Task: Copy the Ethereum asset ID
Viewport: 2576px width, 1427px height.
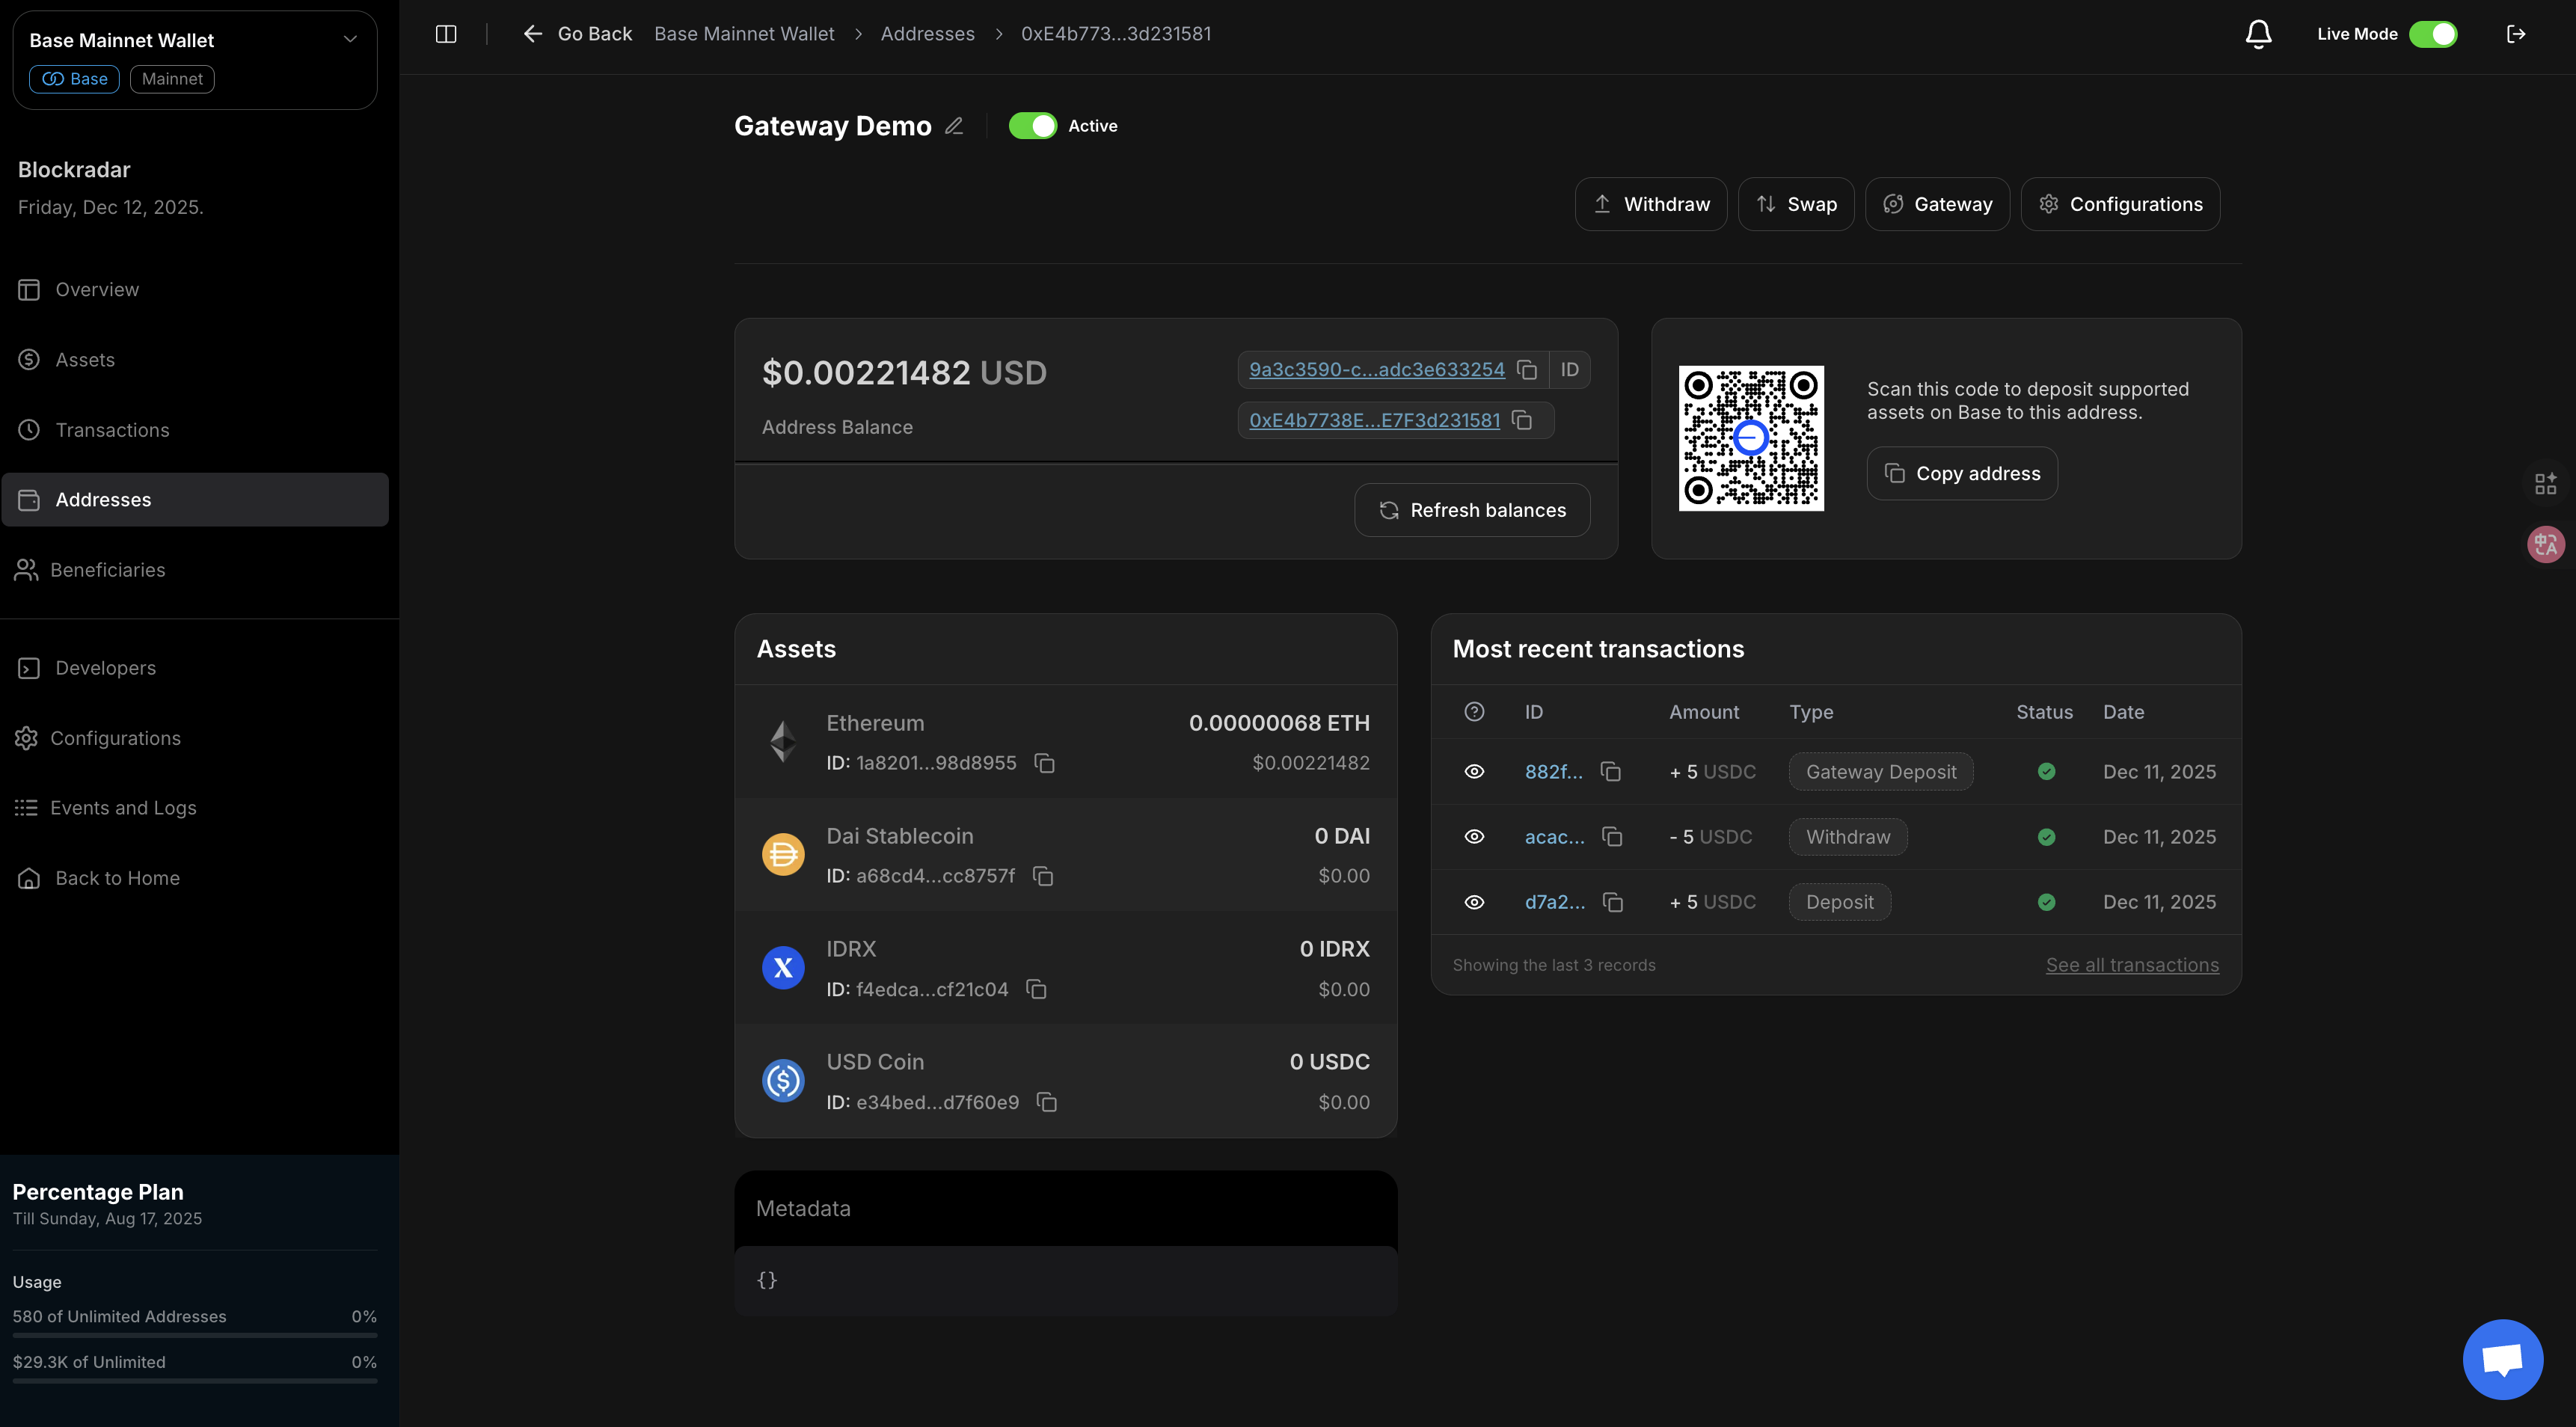Action: pos(1045,764)
